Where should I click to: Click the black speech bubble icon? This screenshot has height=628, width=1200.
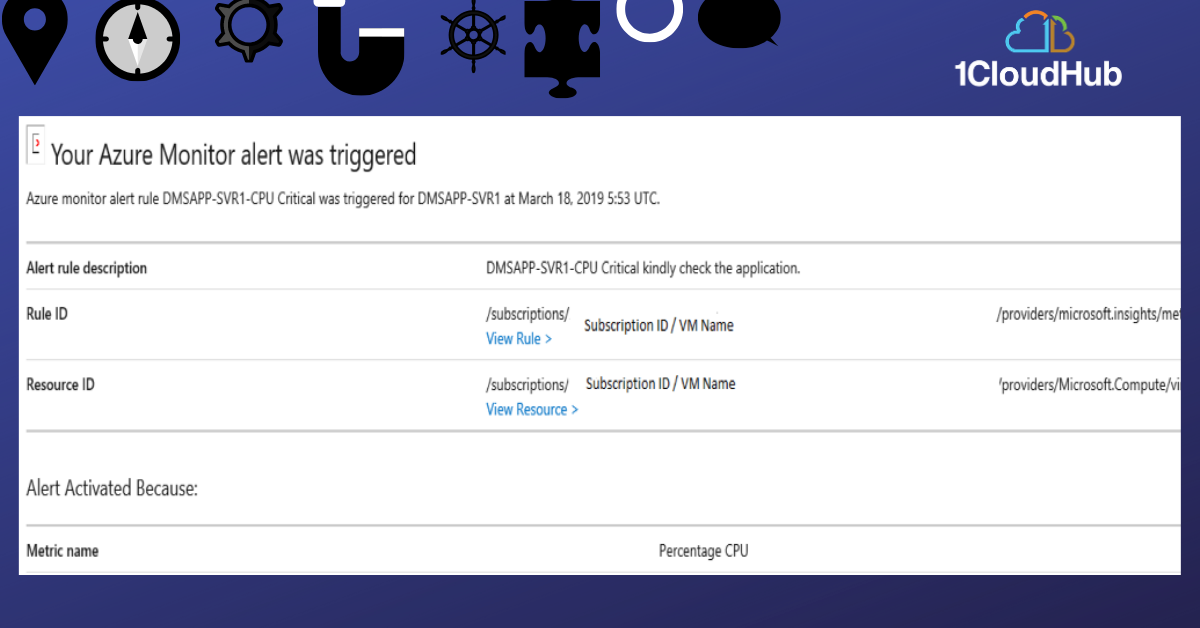point(738,23)
